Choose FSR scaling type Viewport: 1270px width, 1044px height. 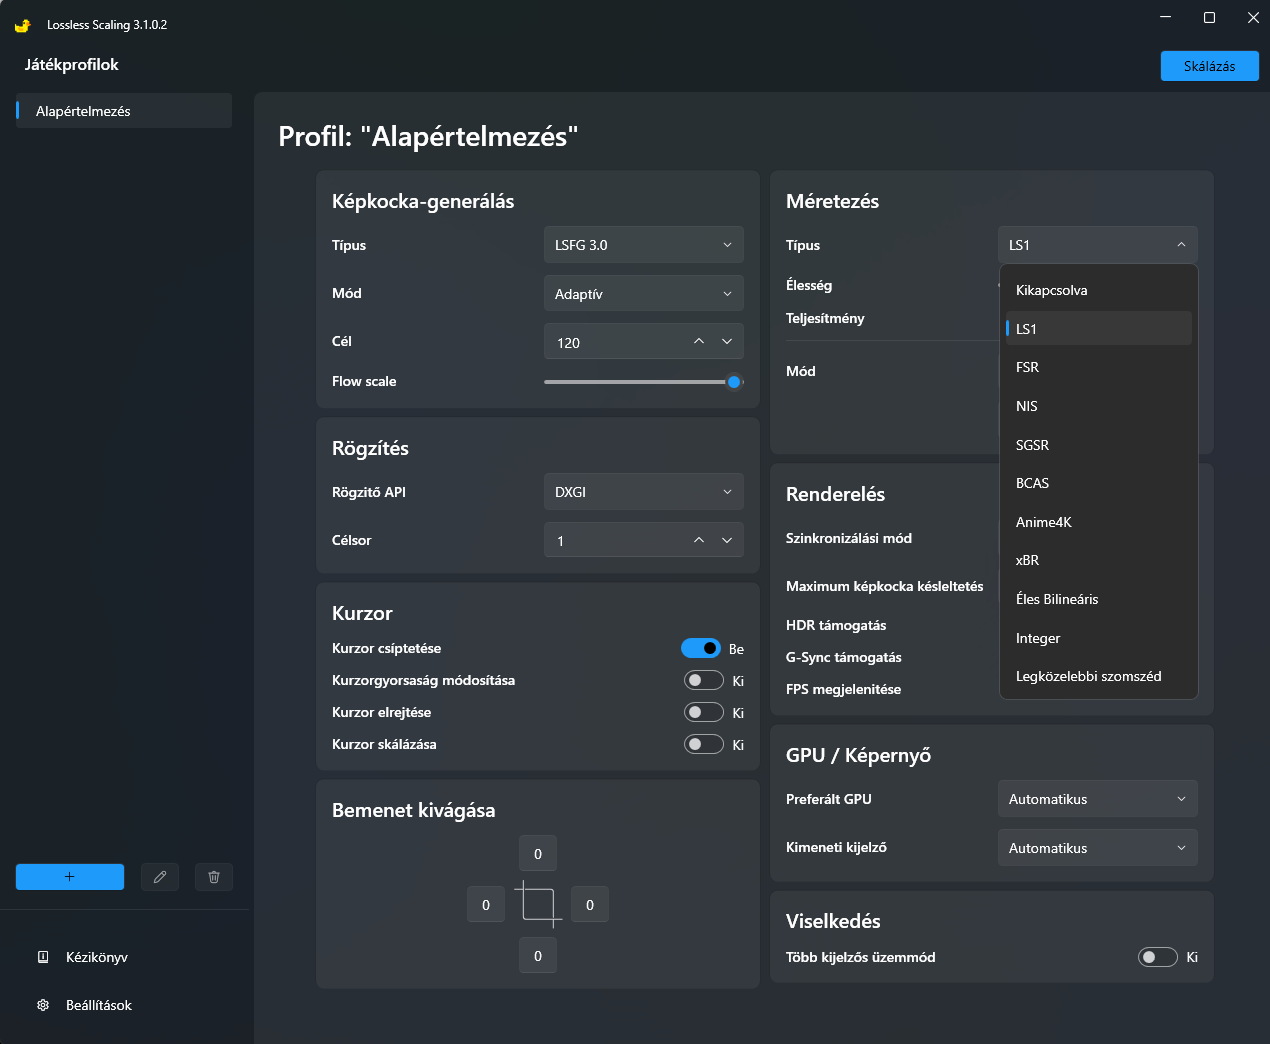coord(1099,367)
